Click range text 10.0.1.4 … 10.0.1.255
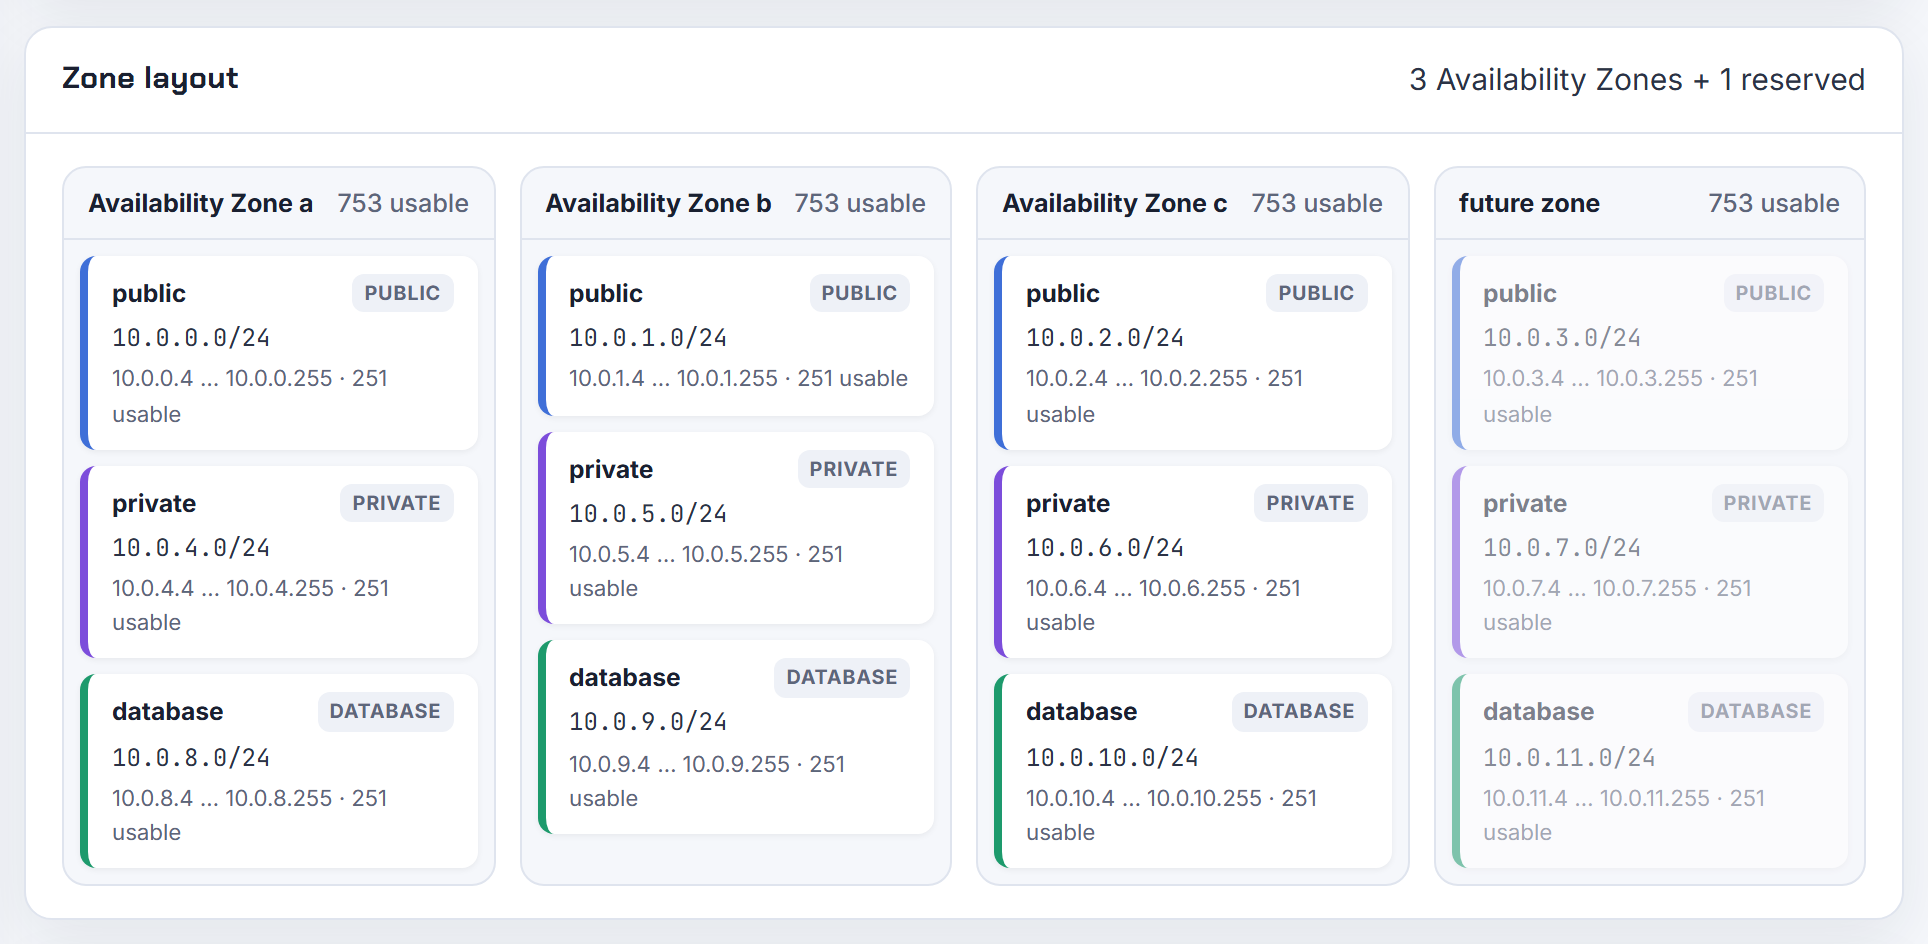Screen dimensions: 1928x944 point(673,378)
